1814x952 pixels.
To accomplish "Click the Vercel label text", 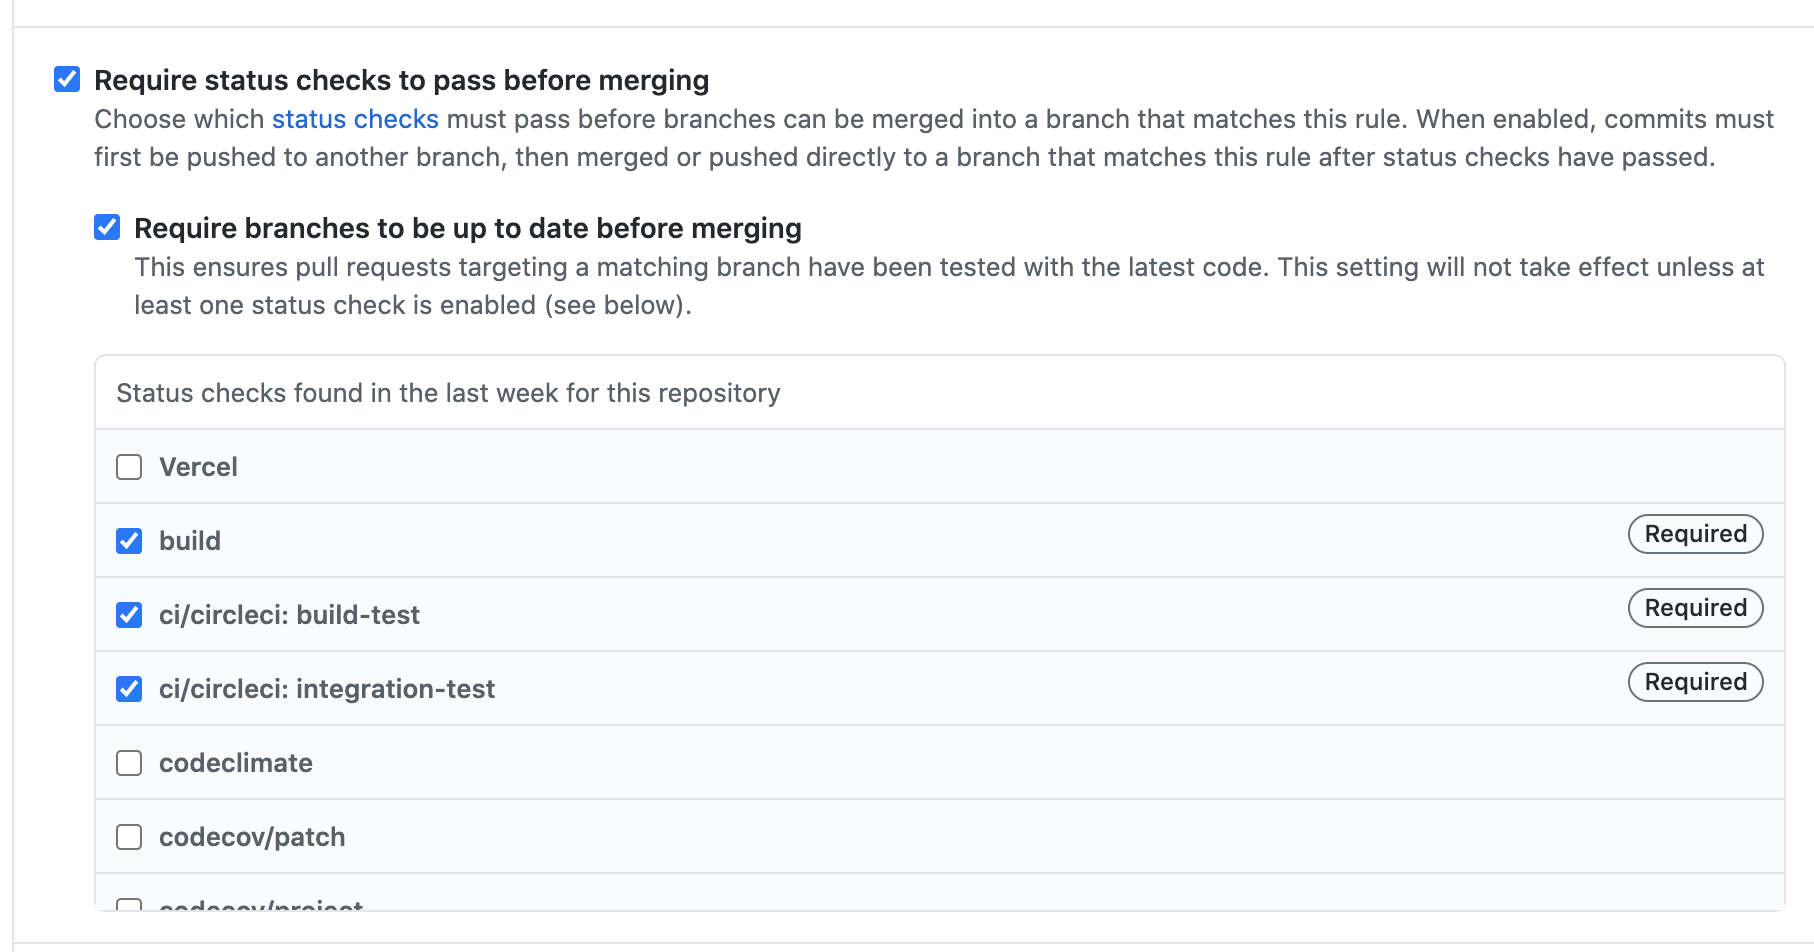I will tap(198, 467).
